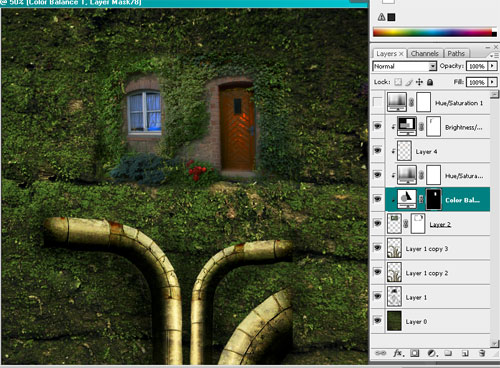Screen dimensions: 500x368
Task: Click mask link chain on clipped Hue/Satura... layer
Action: pos(421,175)
